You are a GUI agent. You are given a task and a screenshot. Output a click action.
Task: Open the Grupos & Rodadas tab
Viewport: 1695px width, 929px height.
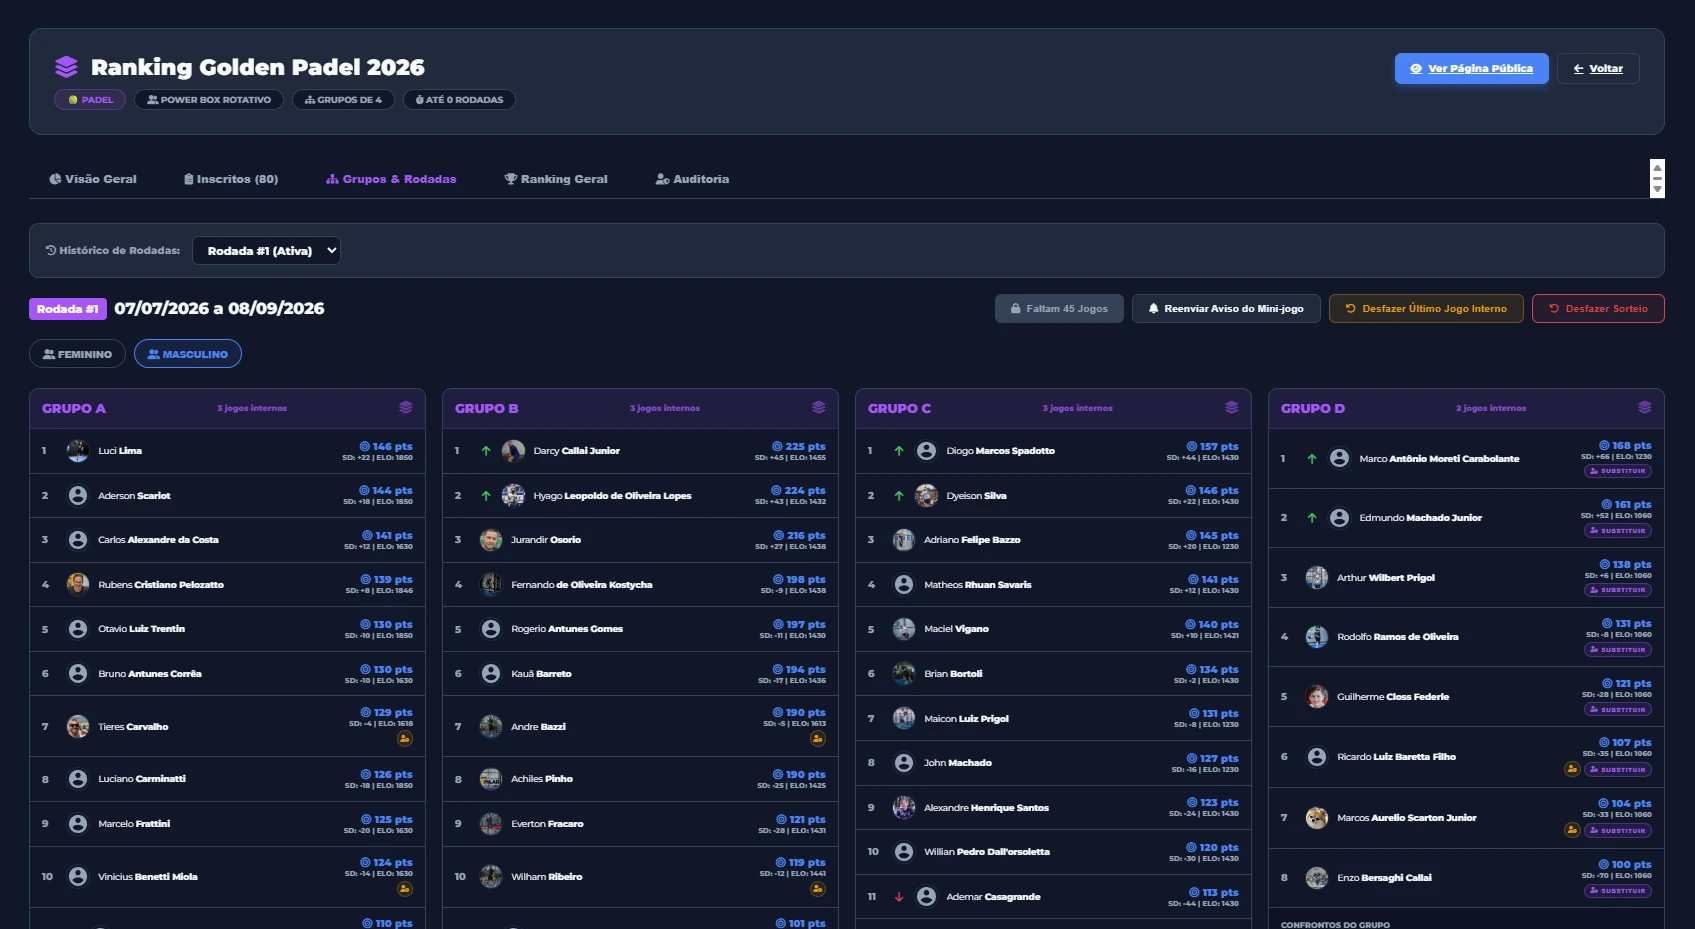click(391, 179)
